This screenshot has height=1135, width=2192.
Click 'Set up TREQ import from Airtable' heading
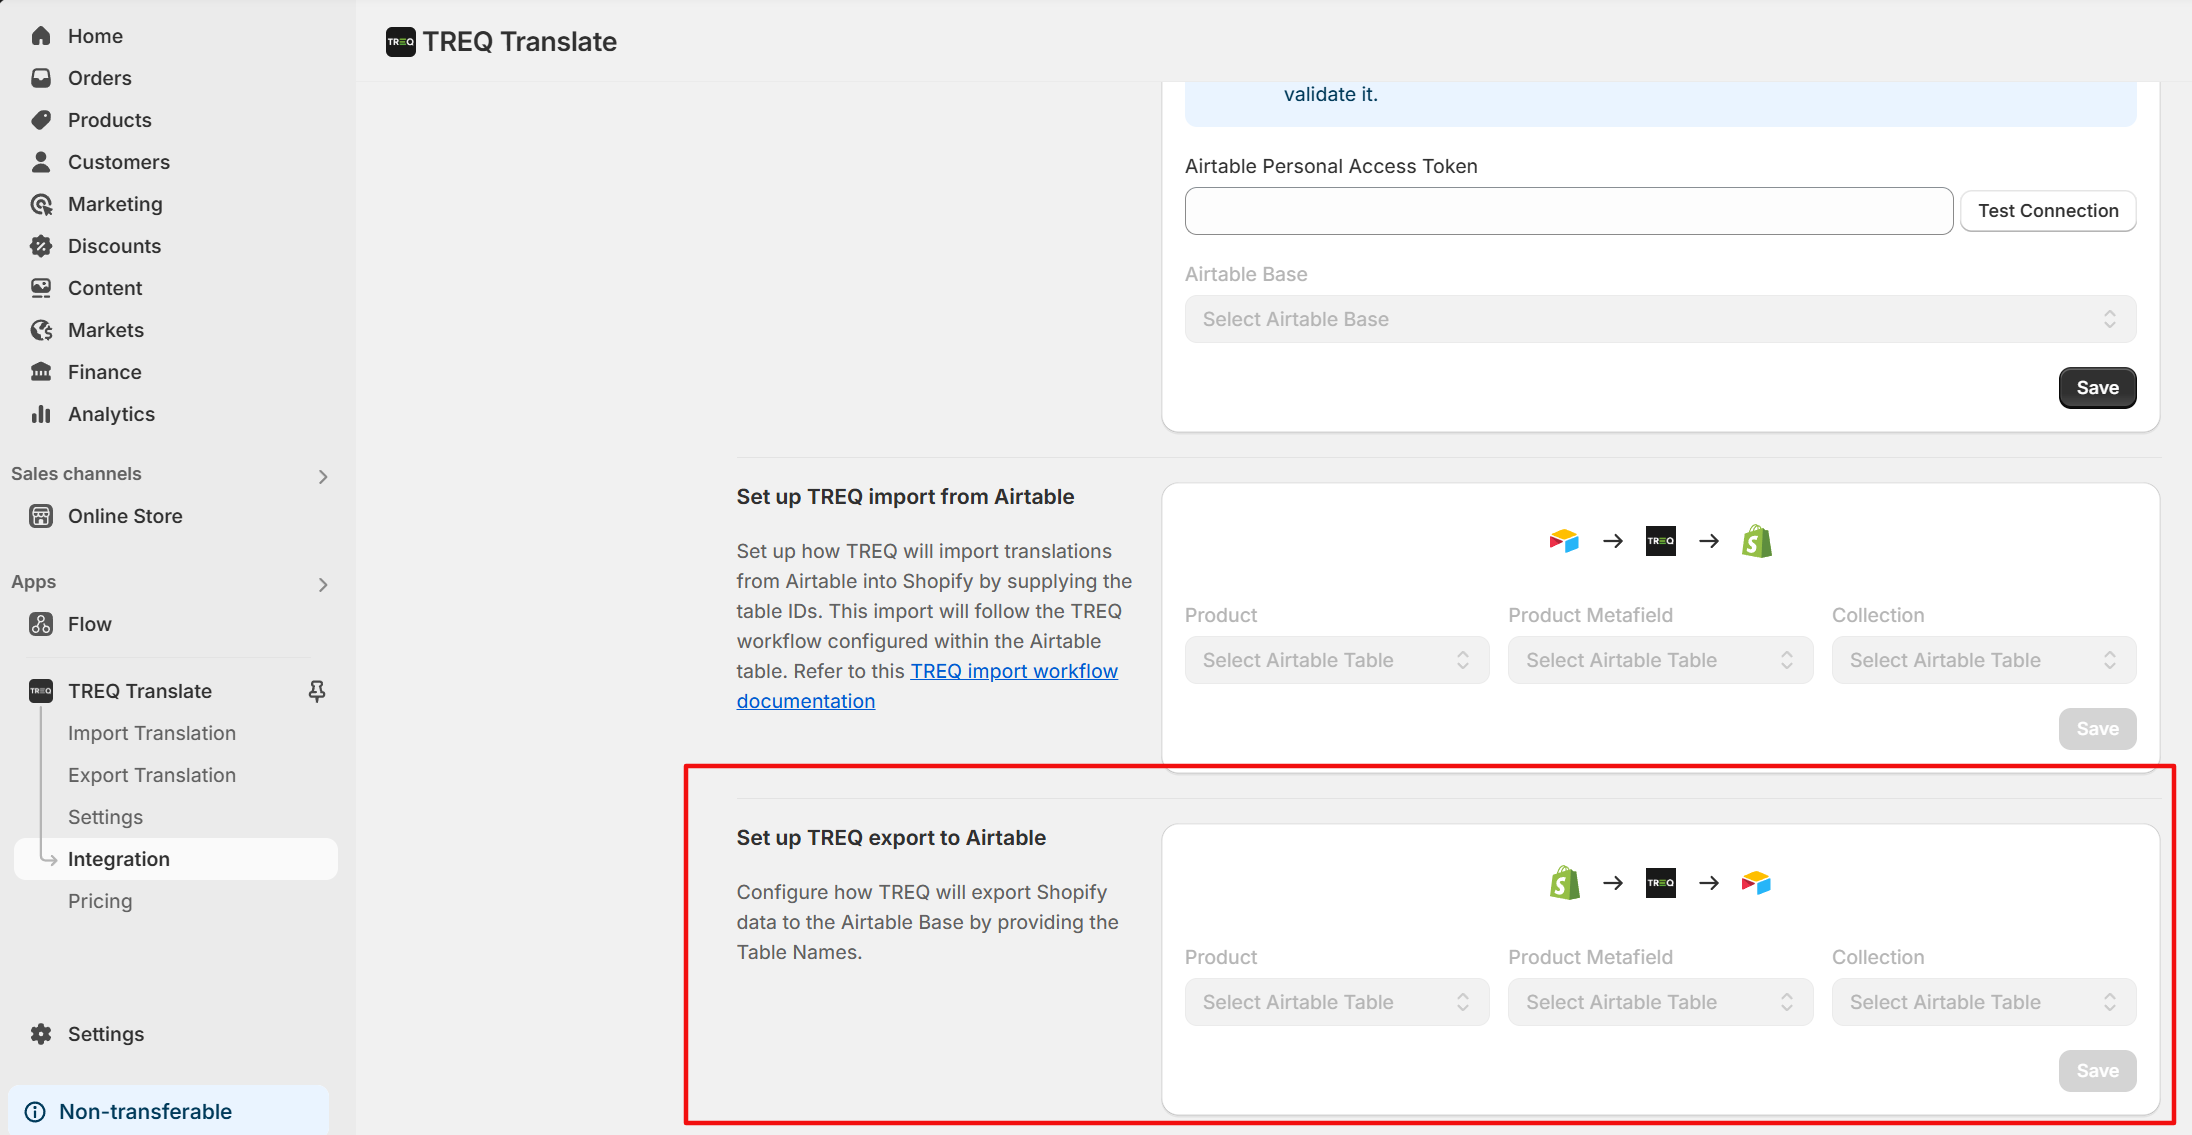[905, 497]
